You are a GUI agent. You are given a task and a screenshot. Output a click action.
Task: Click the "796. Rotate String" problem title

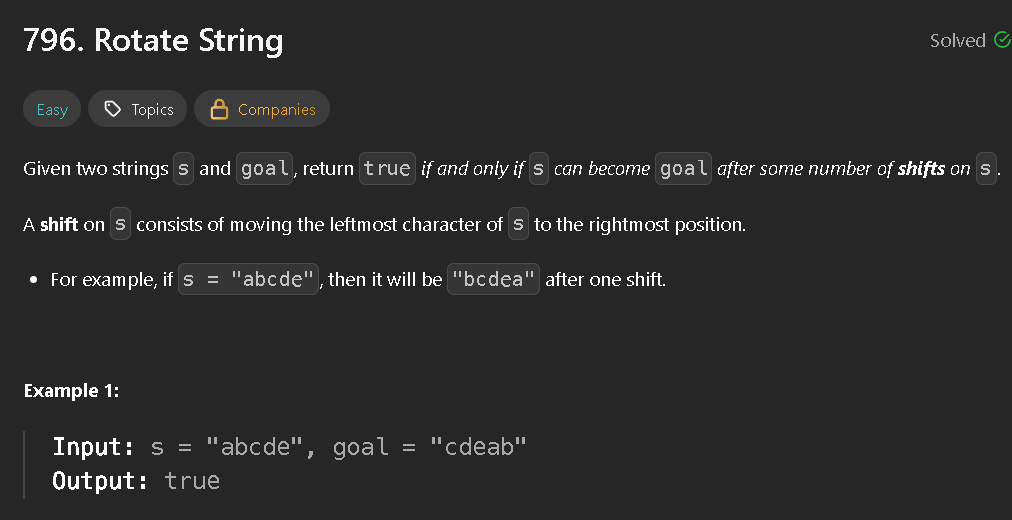153,41
